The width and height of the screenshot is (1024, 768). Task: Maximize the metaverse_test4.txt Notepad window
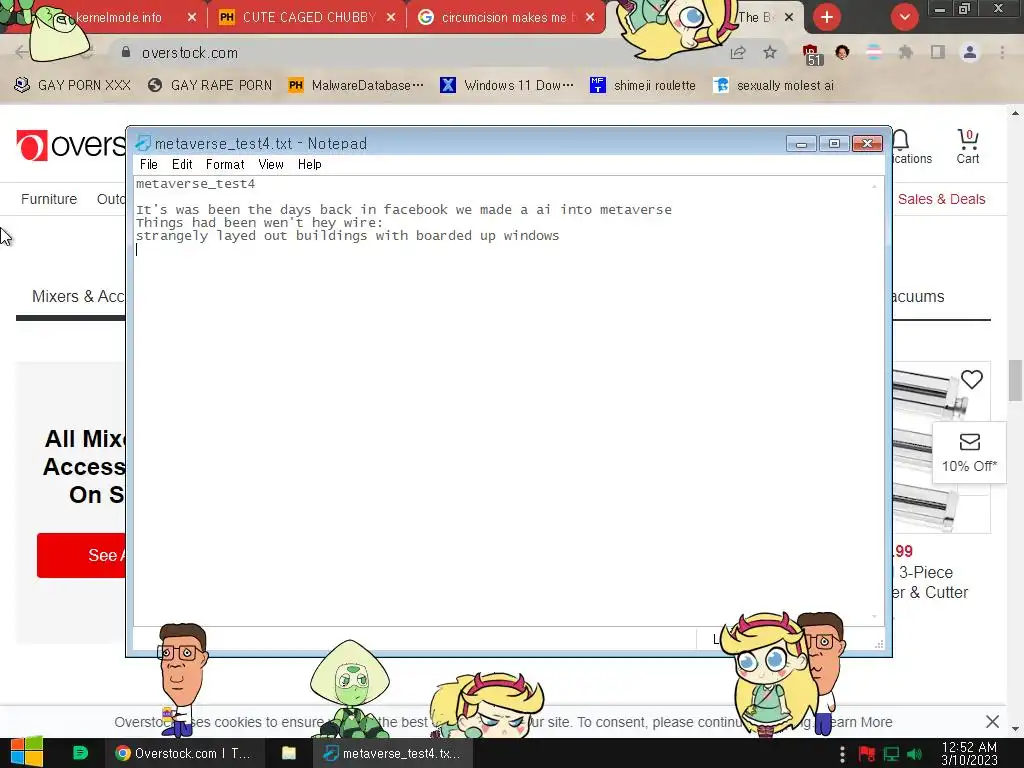[x=834, y=143]
